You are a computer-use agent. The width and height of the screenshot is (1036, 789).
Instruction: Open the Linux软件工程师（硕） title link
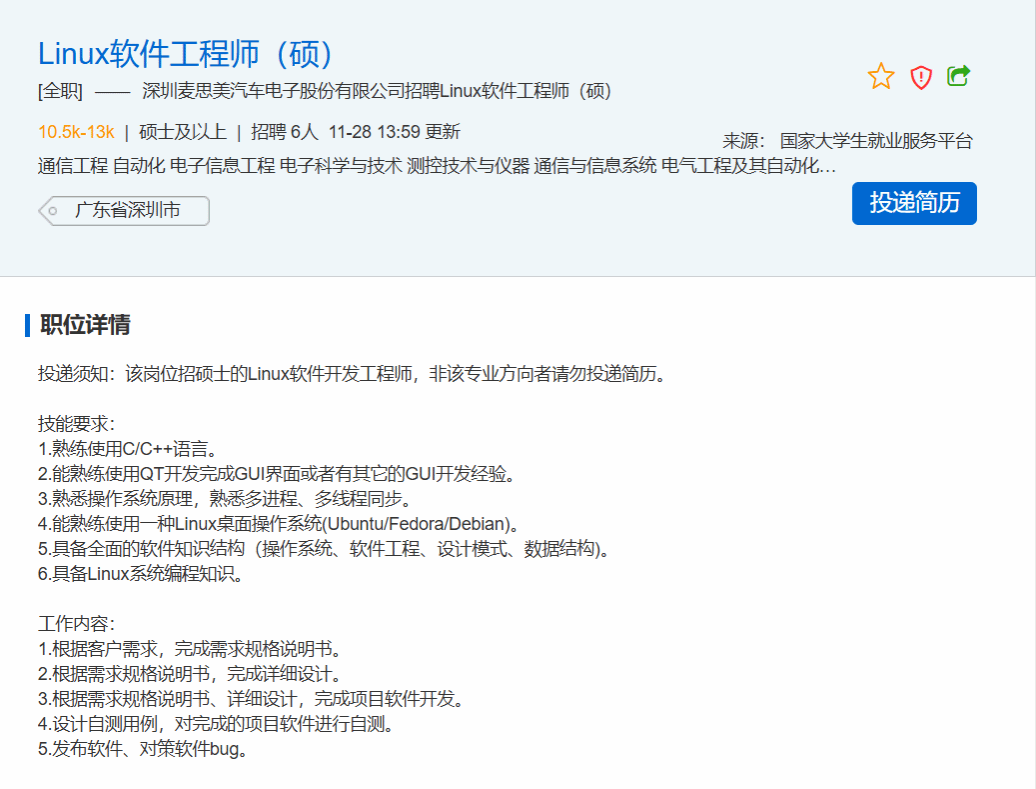click(x=186, y=54)
